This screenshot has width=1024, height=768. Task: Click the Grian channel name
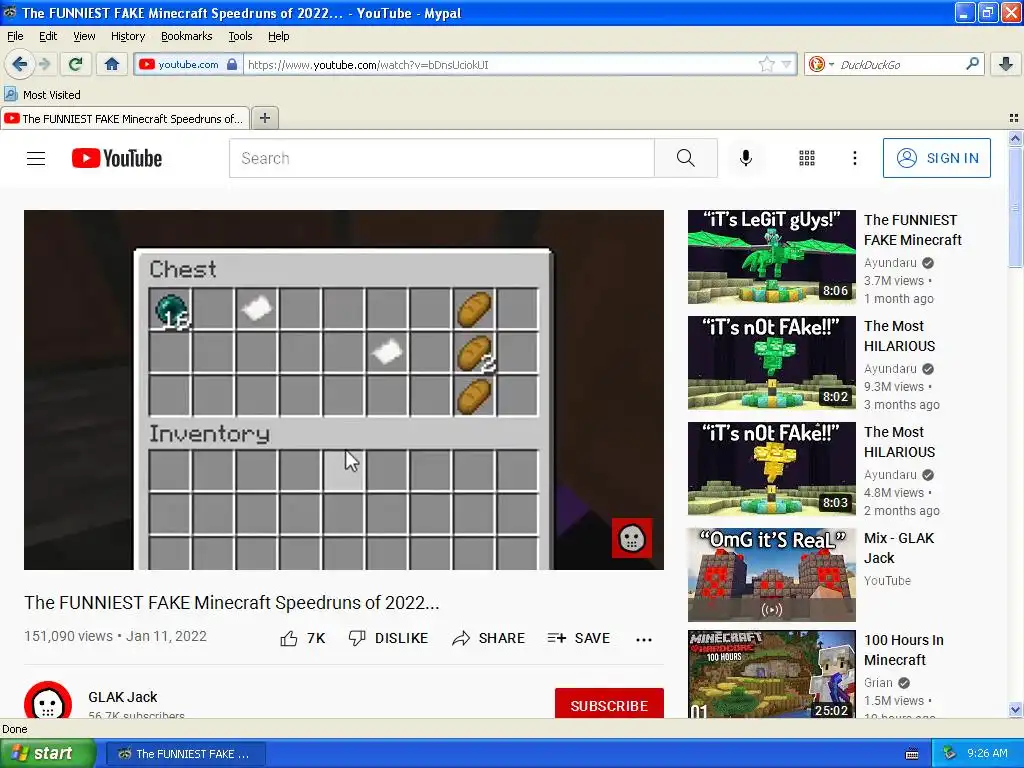coord(878,682)
